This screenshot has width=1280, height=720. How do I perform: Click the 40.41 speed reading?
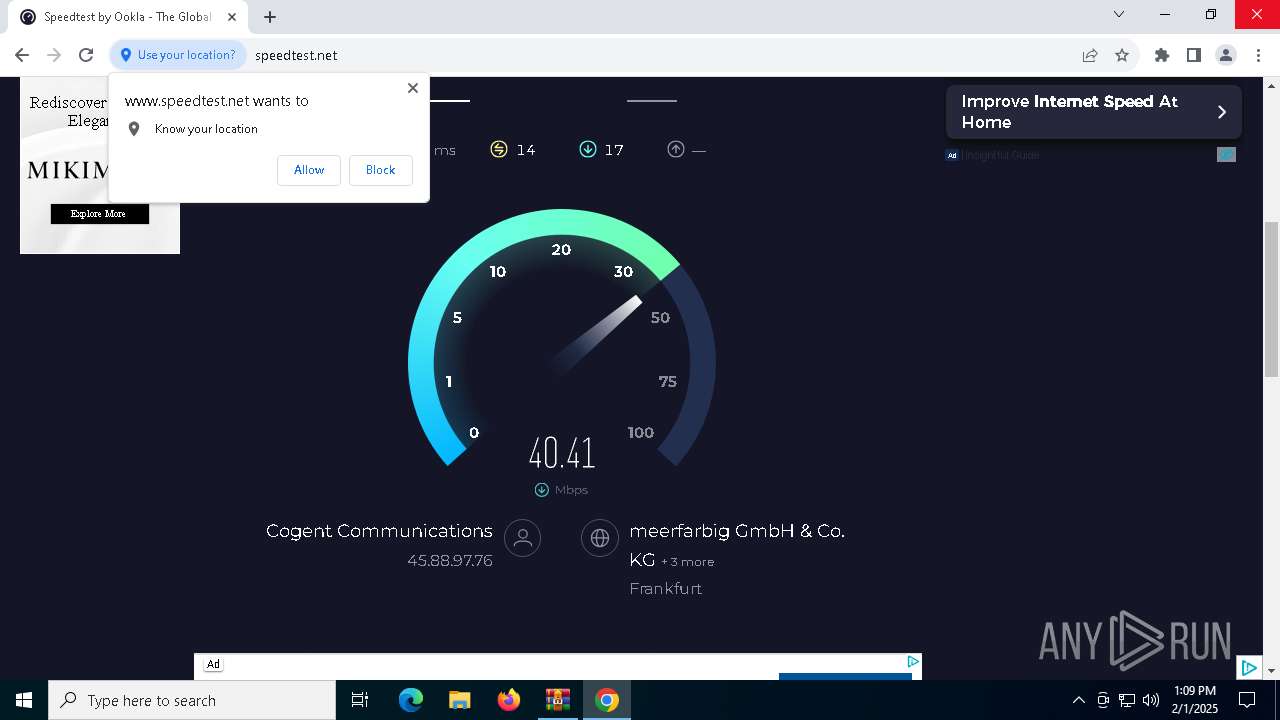pos(562,453)
